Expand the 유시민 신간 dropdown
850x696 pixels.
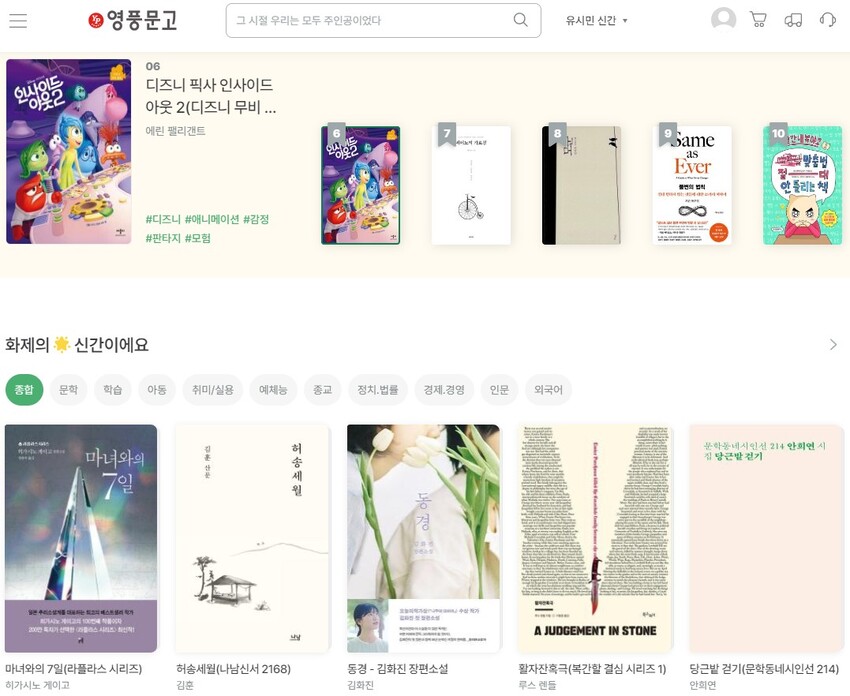(x=596, y=21)
